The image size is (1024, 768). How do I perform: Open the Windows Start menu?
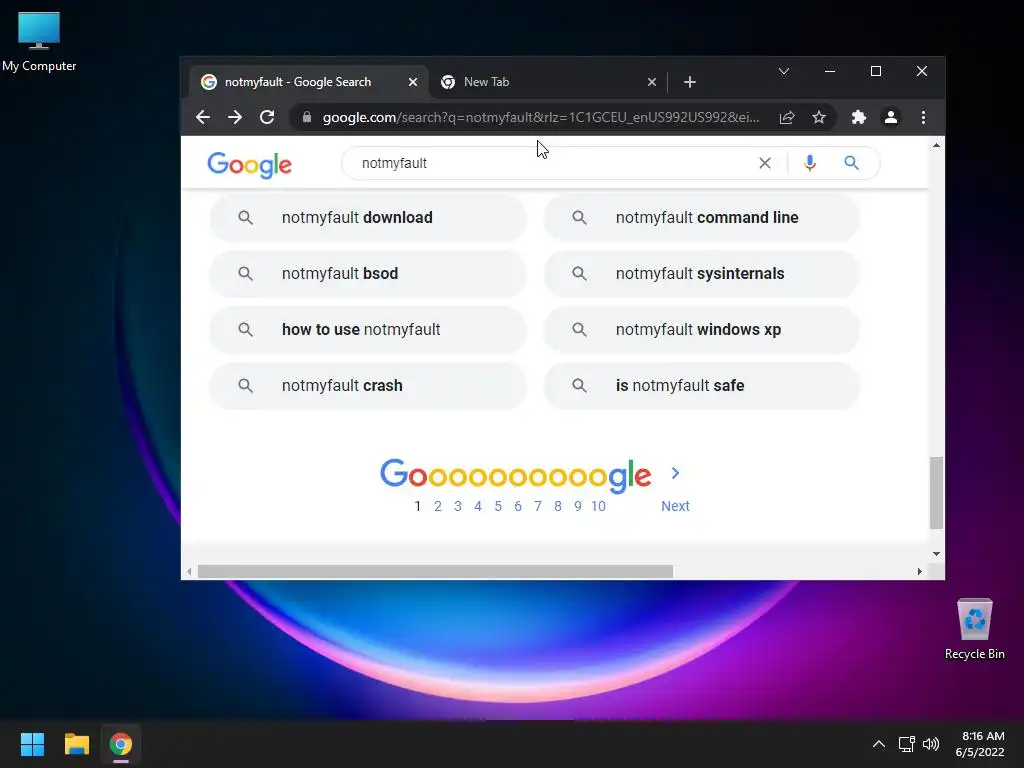tap(32, 744)
